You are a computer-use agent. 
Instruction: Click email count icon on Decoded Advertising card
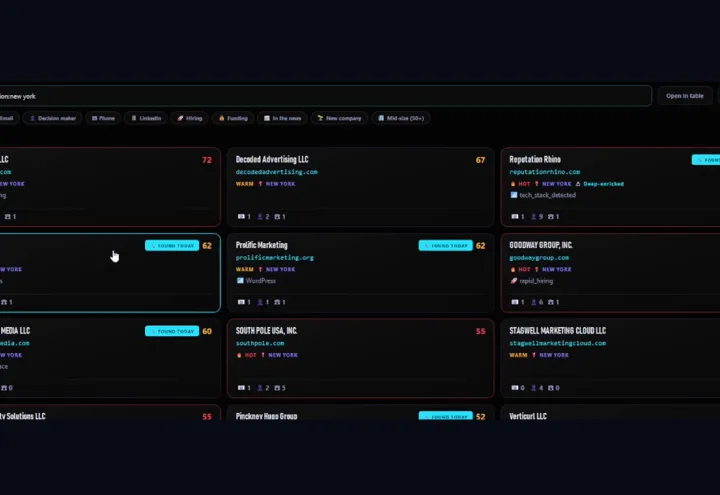pos(241,217)
